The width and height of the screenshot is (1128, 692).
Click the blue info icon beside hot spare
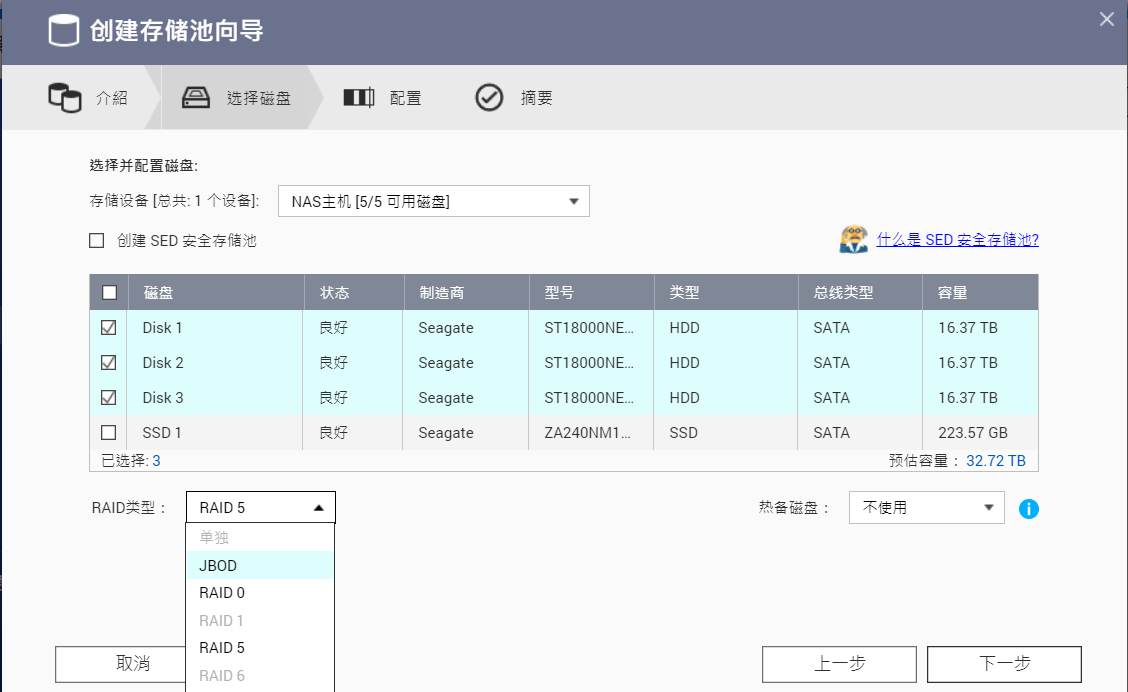(1028, 509)
